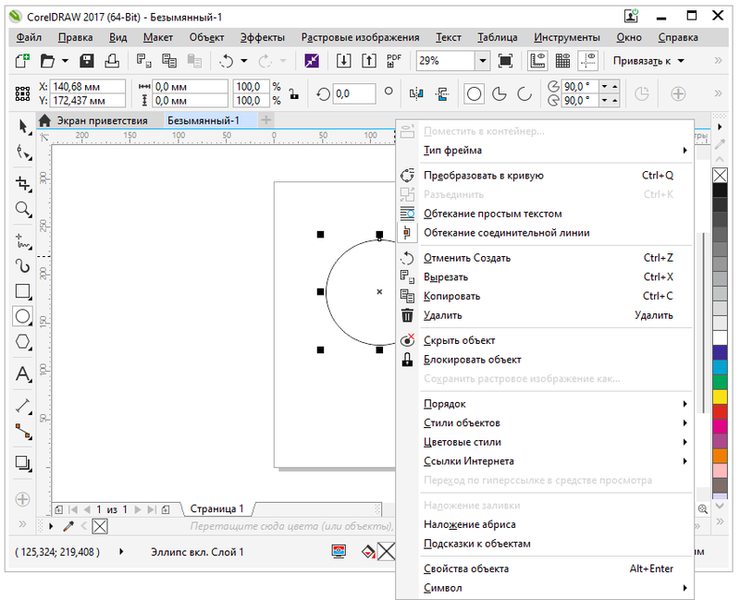This screenshot has width=740, height=600.
Task: Click the Publish to PDF icon
Action: coord(394,61)
